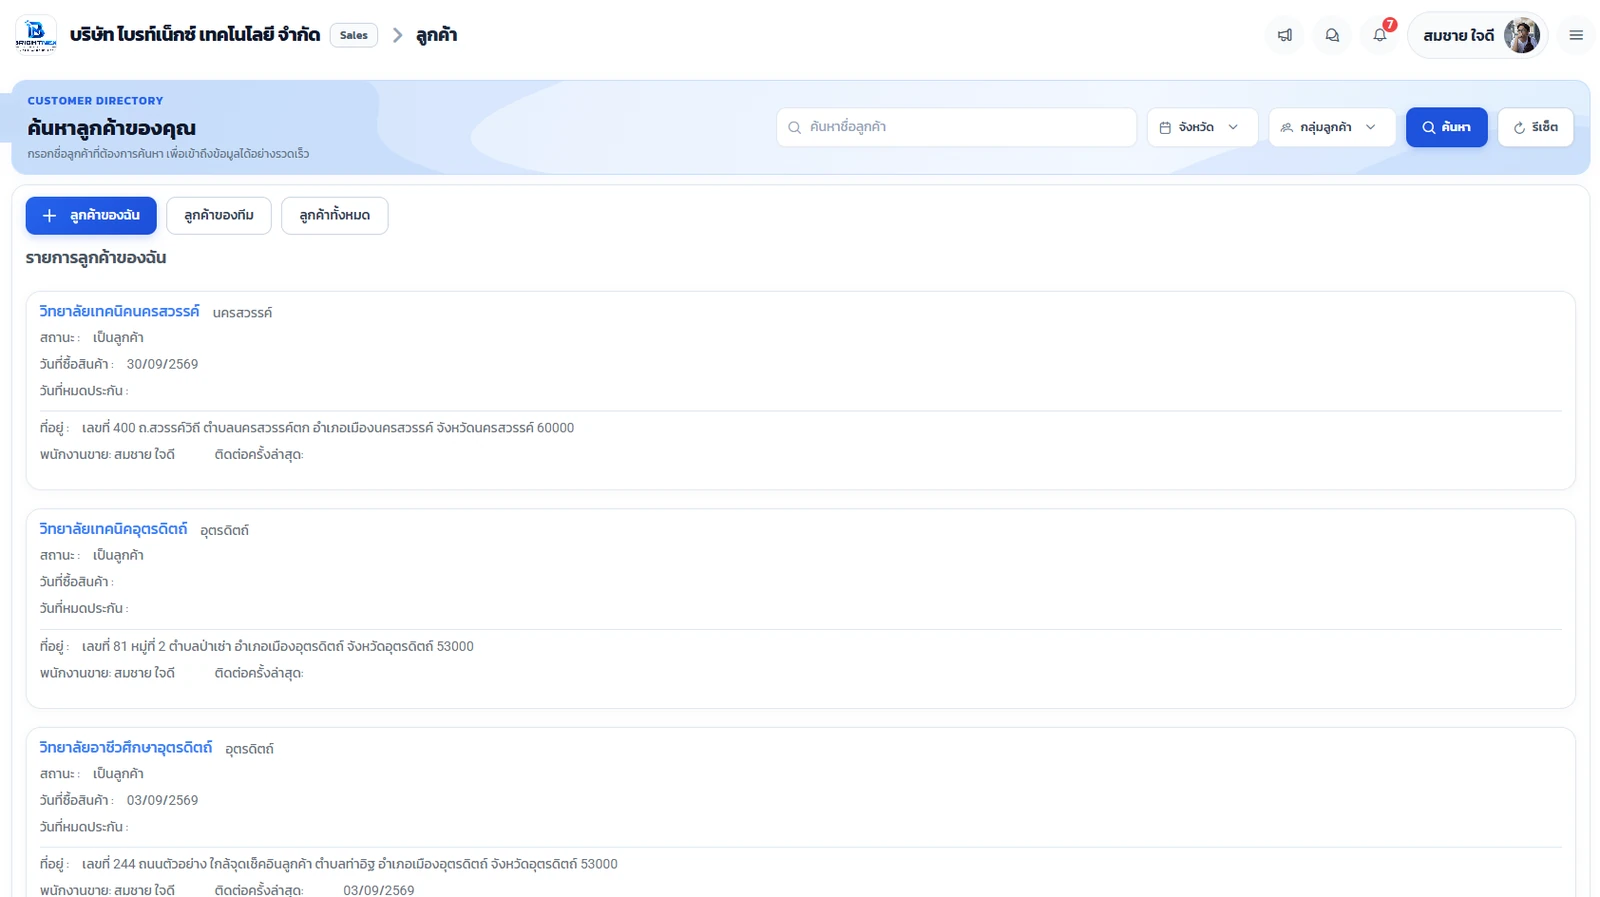Click the address เลขที่ 81 หมู่ที่ 2

point(278,646)
